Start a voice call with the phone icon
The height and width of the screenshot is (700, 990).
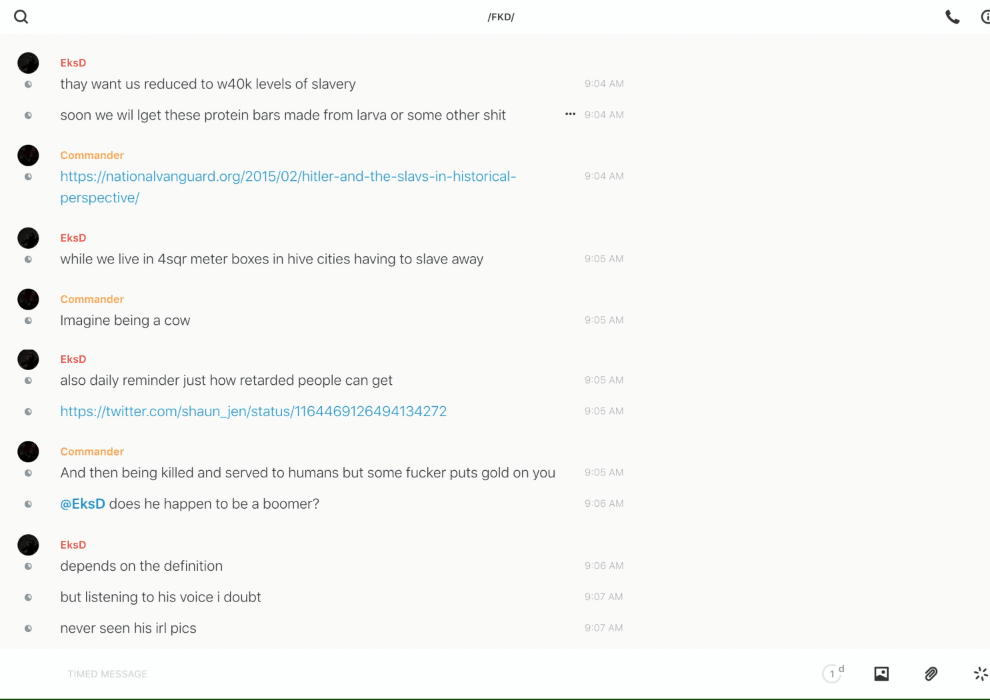click(952, 17)
